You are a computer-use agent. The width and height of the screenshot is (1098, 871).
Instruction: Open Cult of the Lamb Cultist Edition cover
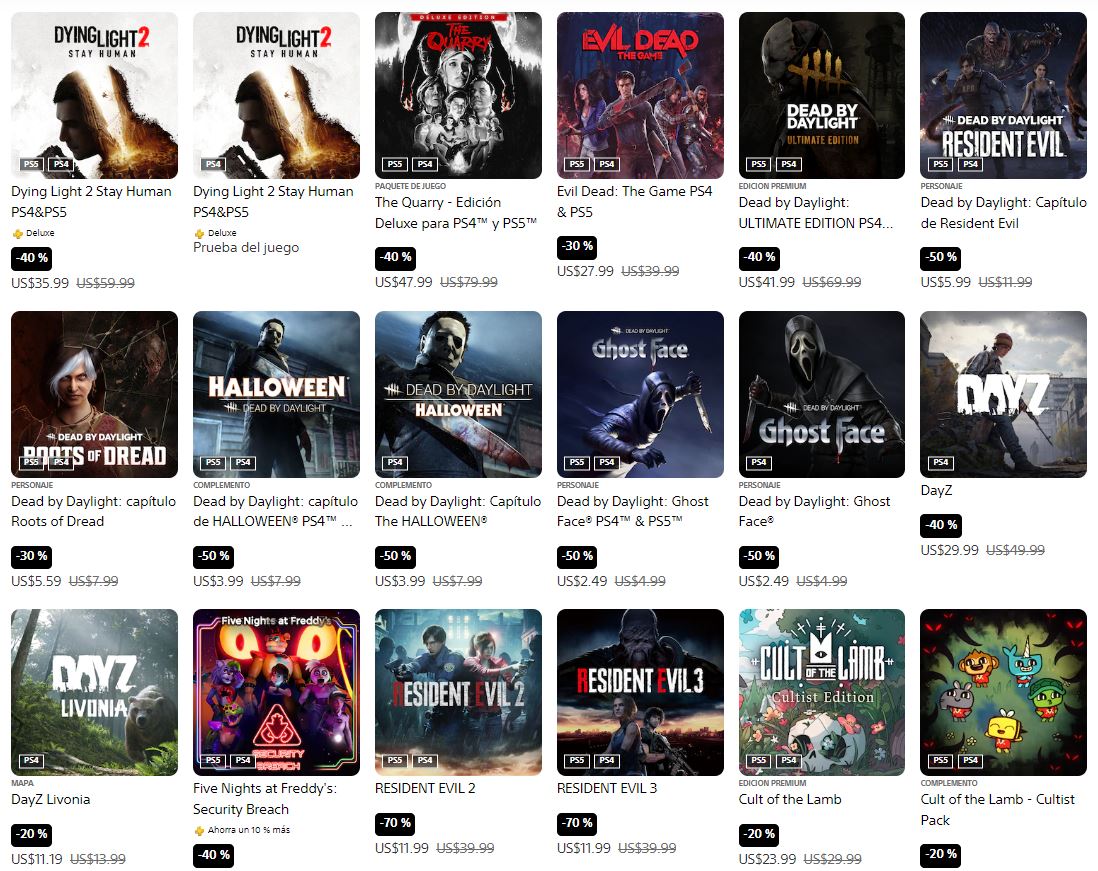pos(821,692)
